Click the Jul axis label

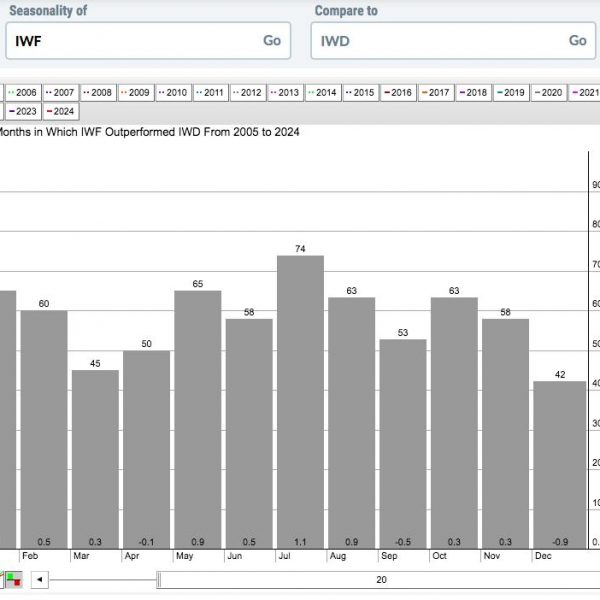point(284,556)
